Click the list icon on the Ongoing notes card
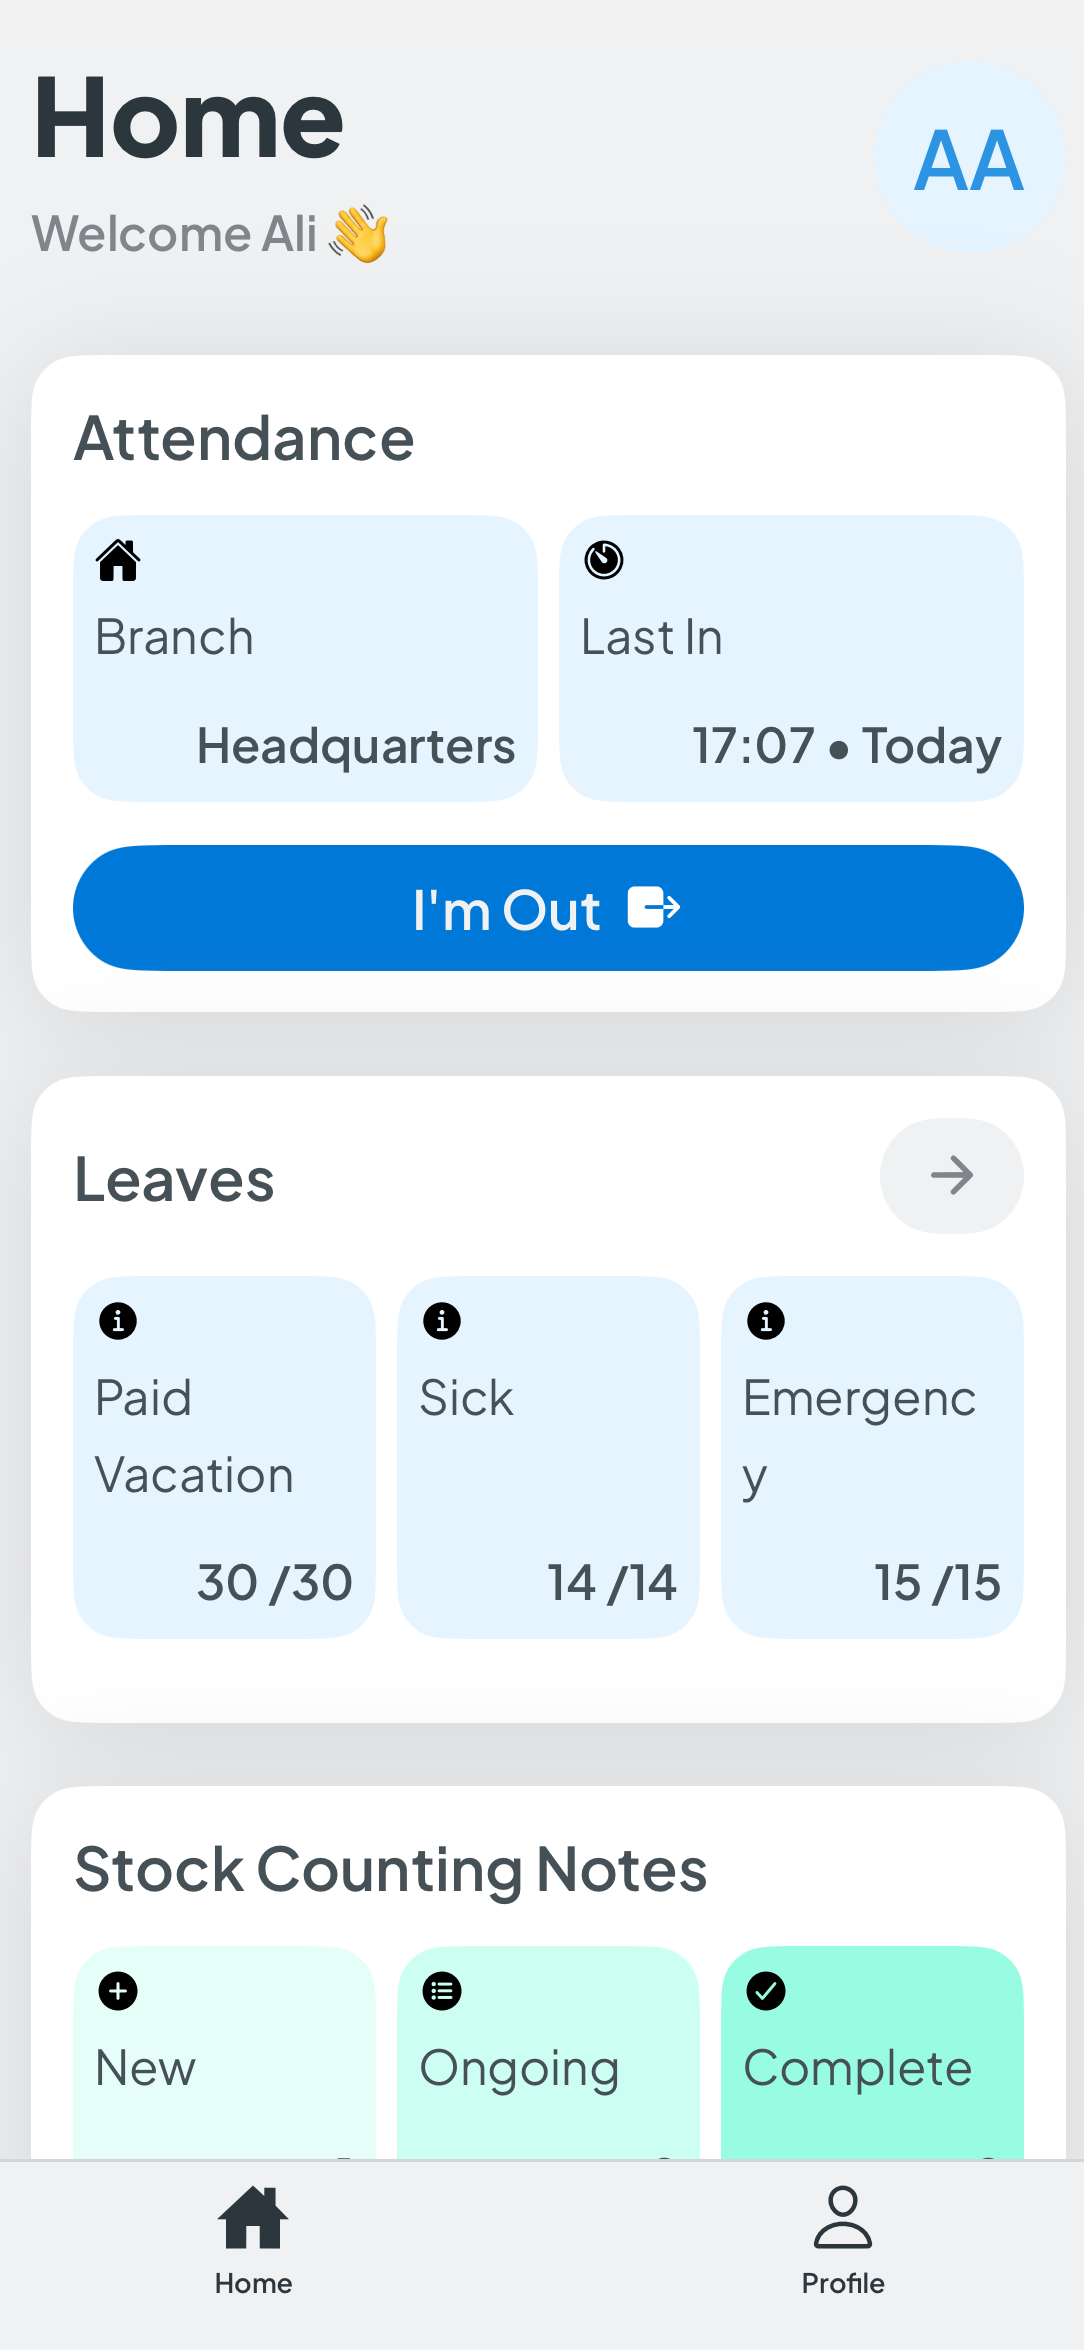1084x2350 pixels. point(441,1991)
